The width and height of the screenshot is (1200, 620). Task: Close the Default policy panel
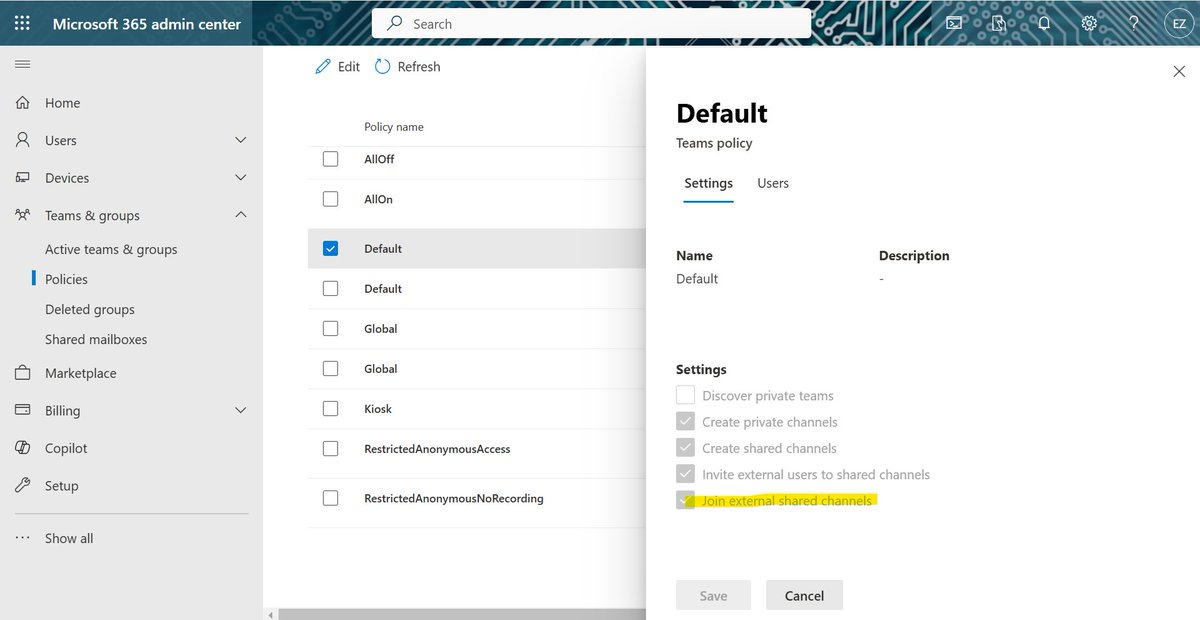pyautogui.click(x=1178, y=71)
